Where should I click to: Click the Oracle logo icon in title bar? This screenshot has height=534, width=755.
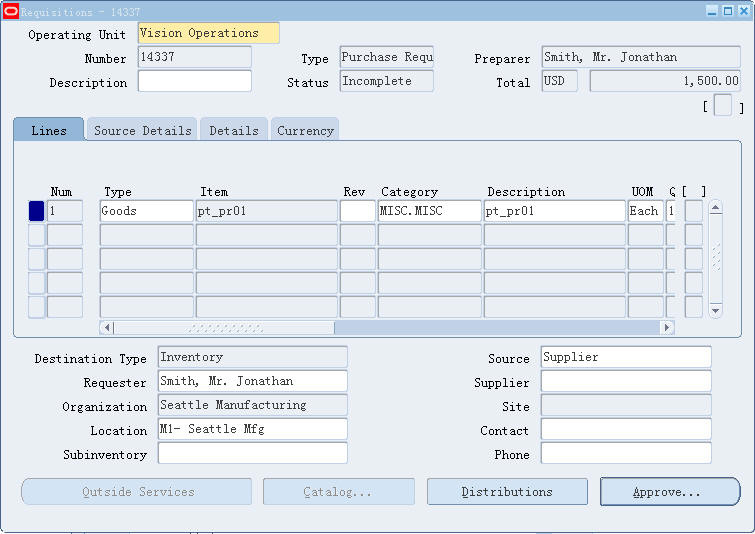(11, 12)
